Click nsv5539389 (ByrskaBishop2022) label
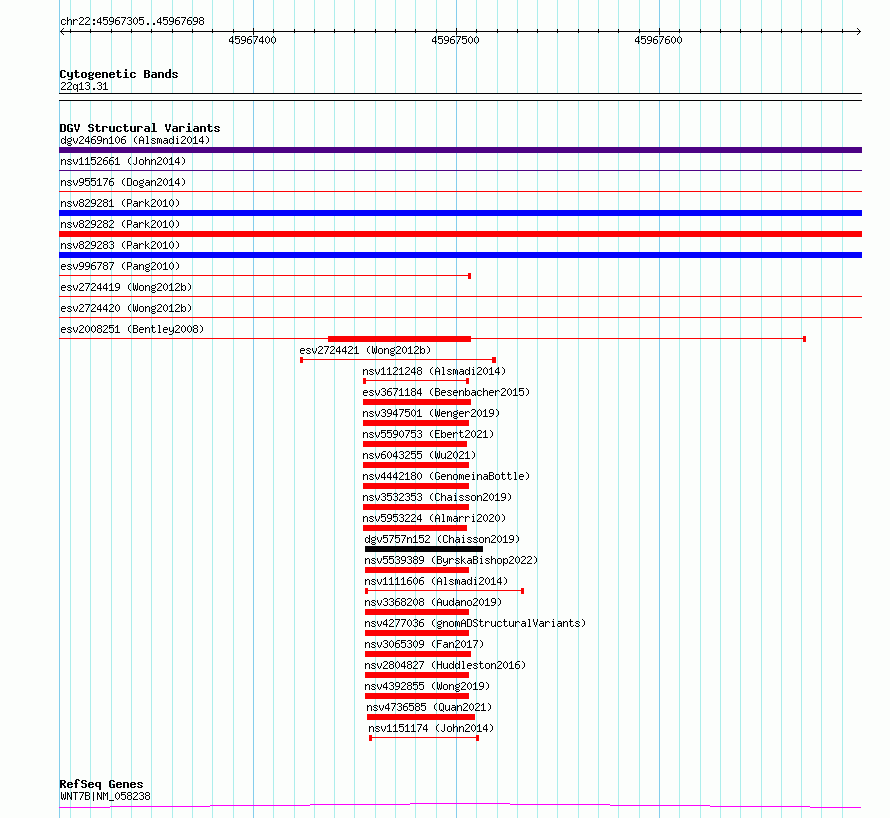This screenshot has height=818, width=890. [451, 560]
